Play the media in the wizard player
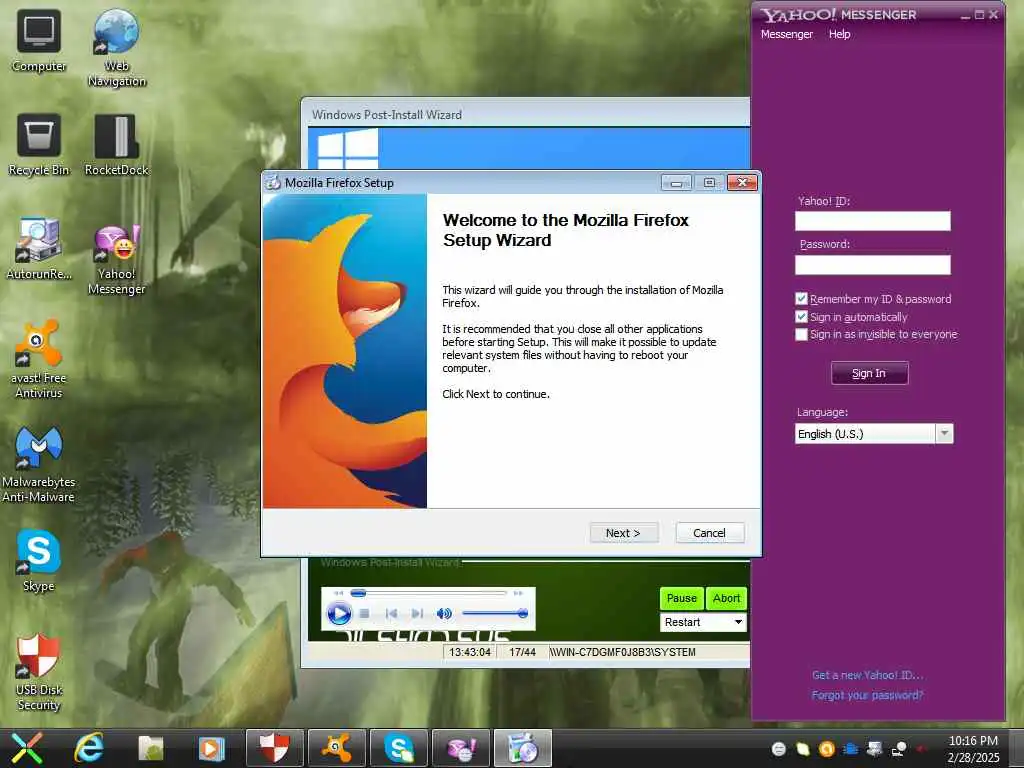This screenshot has height=768, width=1024. [338, 613]
